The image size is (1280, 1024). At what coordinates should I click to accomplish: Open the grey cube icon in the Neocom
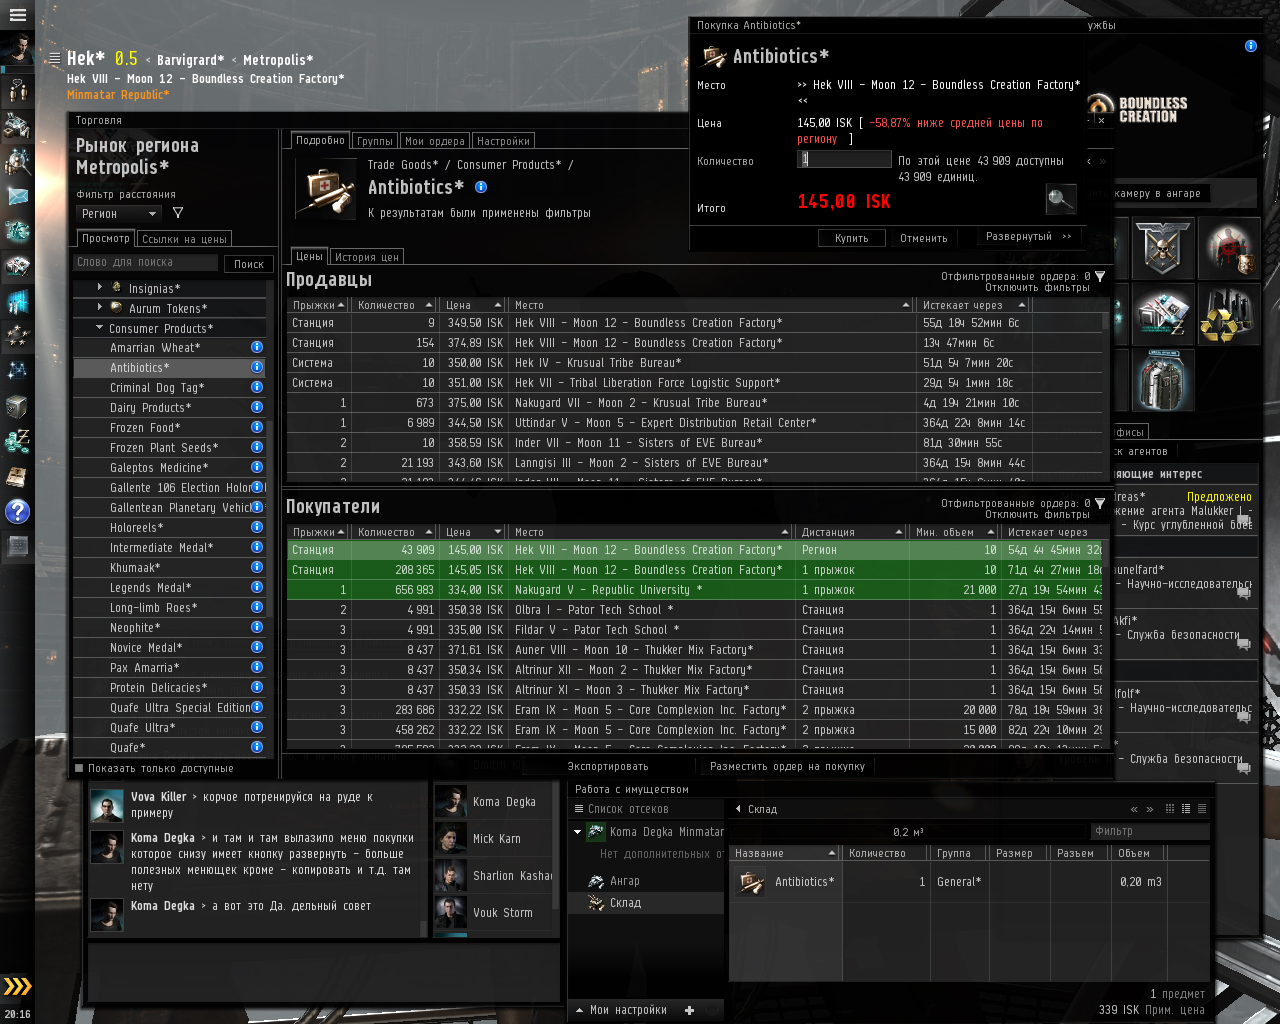[18, 406]
